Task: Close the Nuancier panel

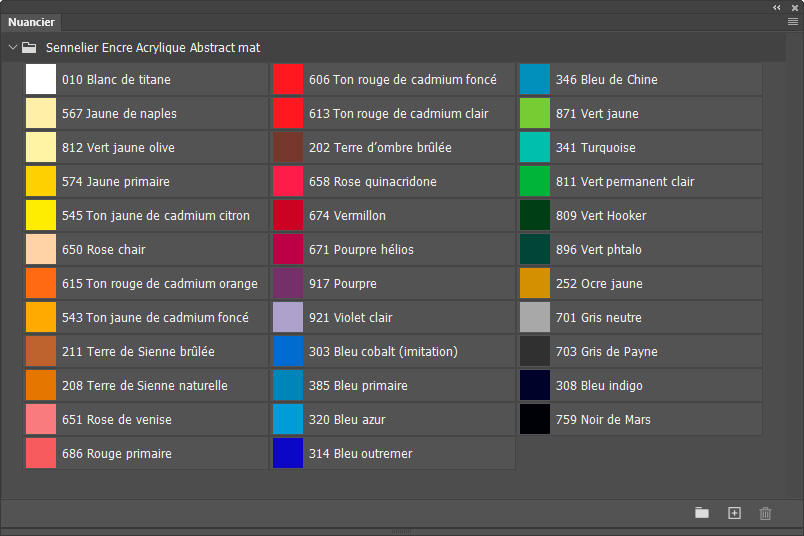Action: tap(795, 8)
